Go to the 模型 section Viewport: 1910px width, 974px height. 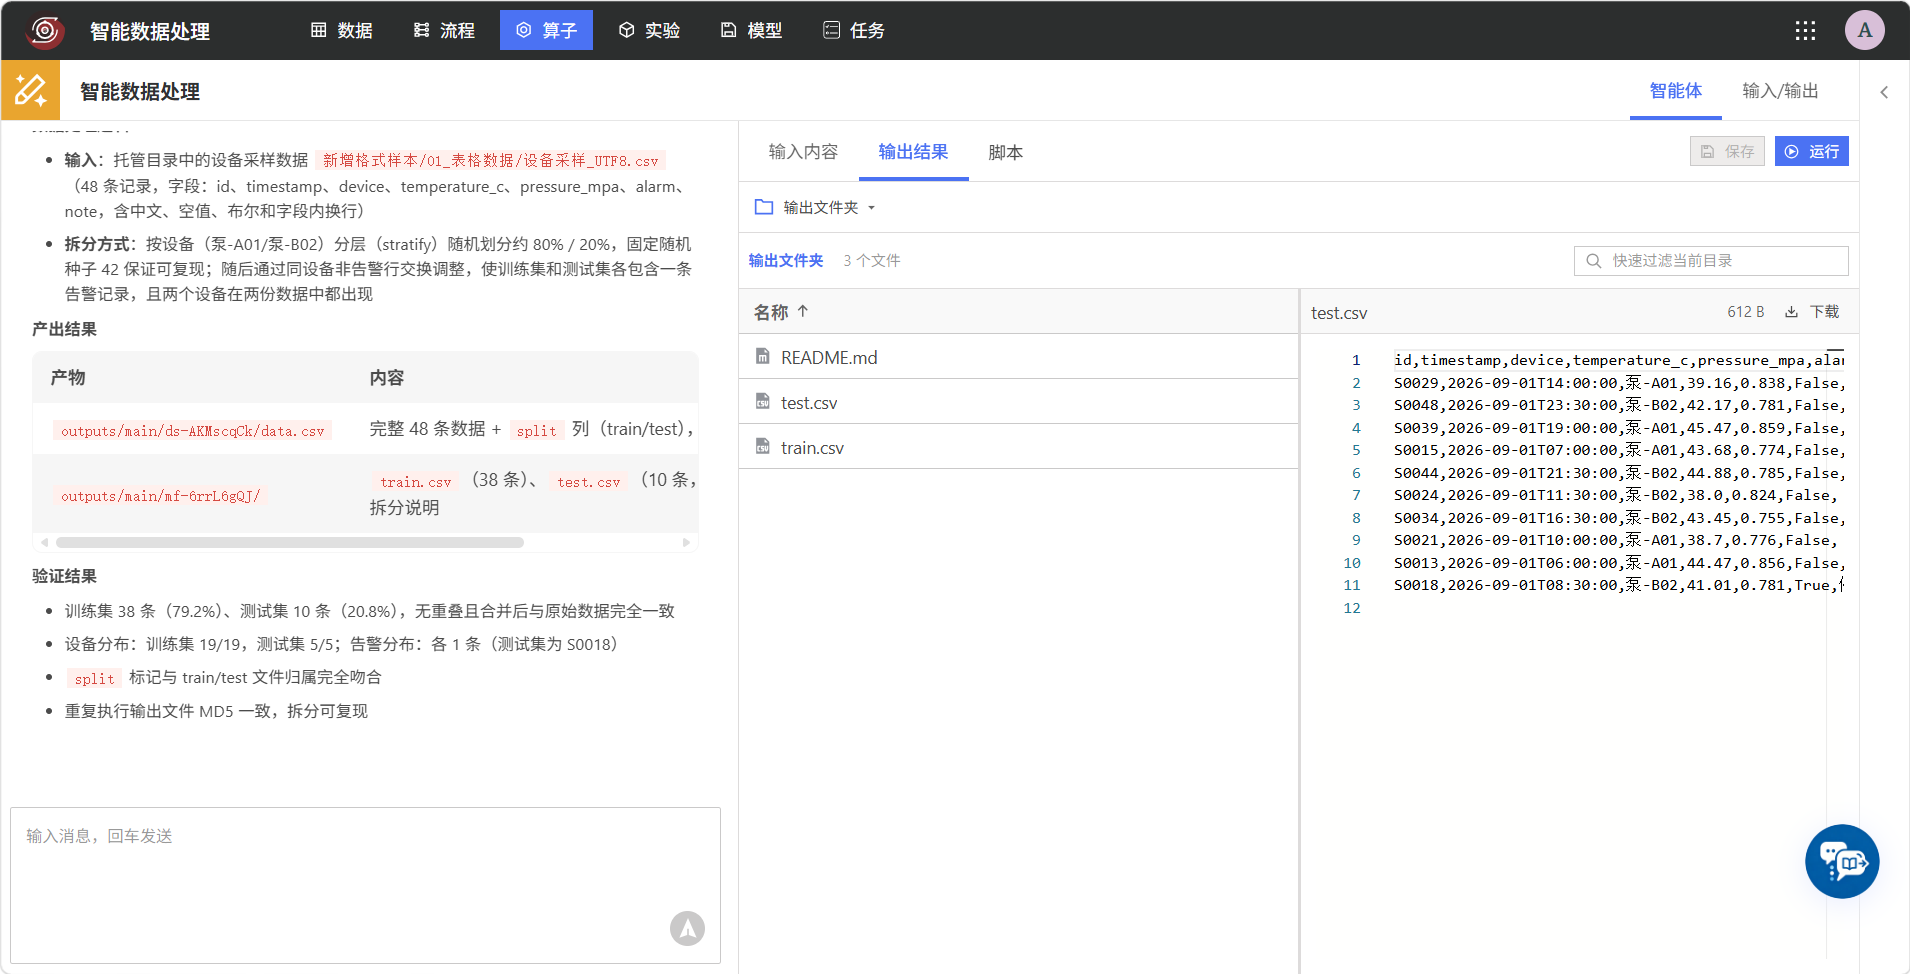(752, 30)
